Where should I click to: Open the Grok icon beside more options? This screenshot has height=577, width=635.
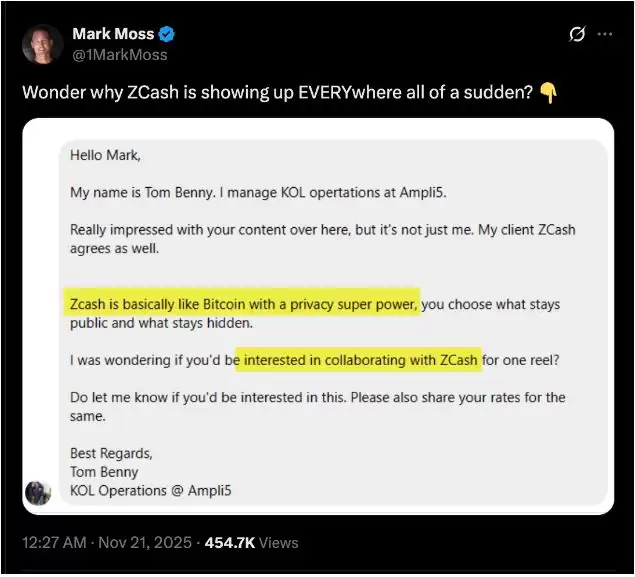click(x=576, y=34)
